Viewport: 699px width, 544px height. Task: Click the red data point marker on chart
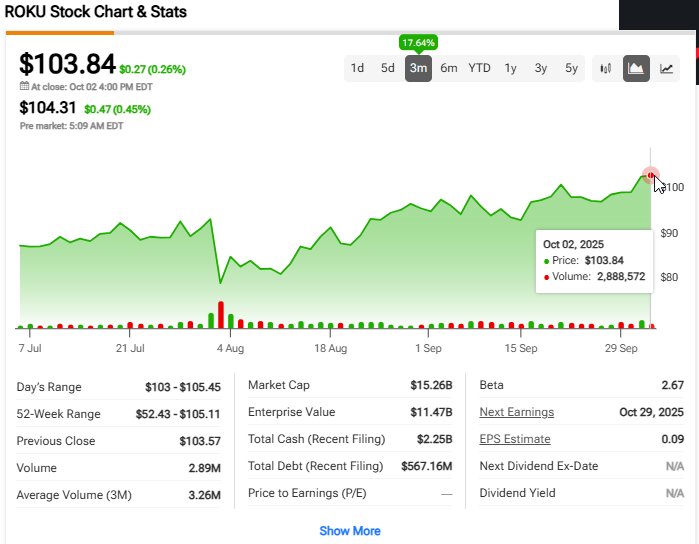tap(650, 175)
